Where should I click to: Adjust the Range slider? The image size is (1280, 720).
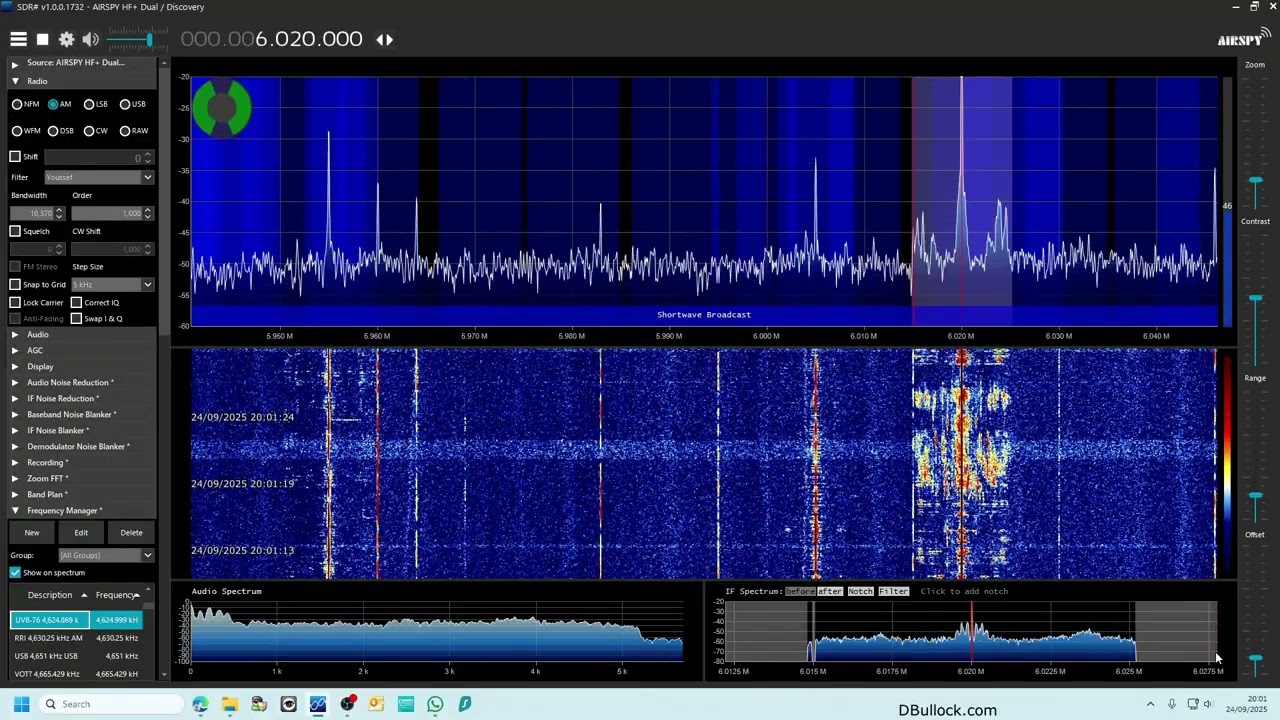click(x=1255, y=496)
